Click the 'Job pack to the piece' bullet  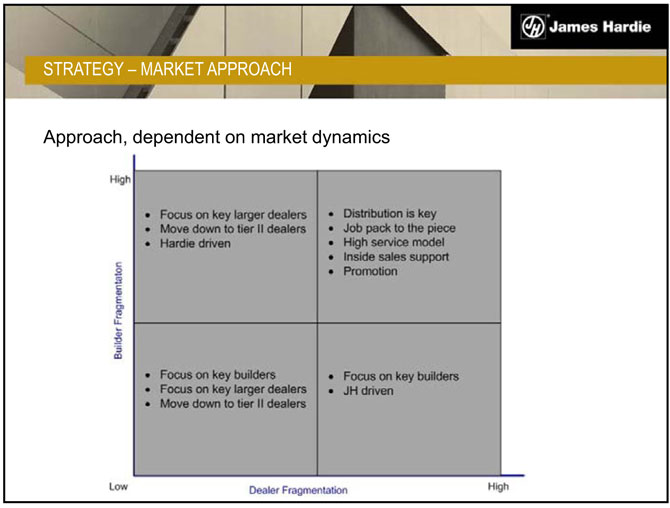point(399,228)
